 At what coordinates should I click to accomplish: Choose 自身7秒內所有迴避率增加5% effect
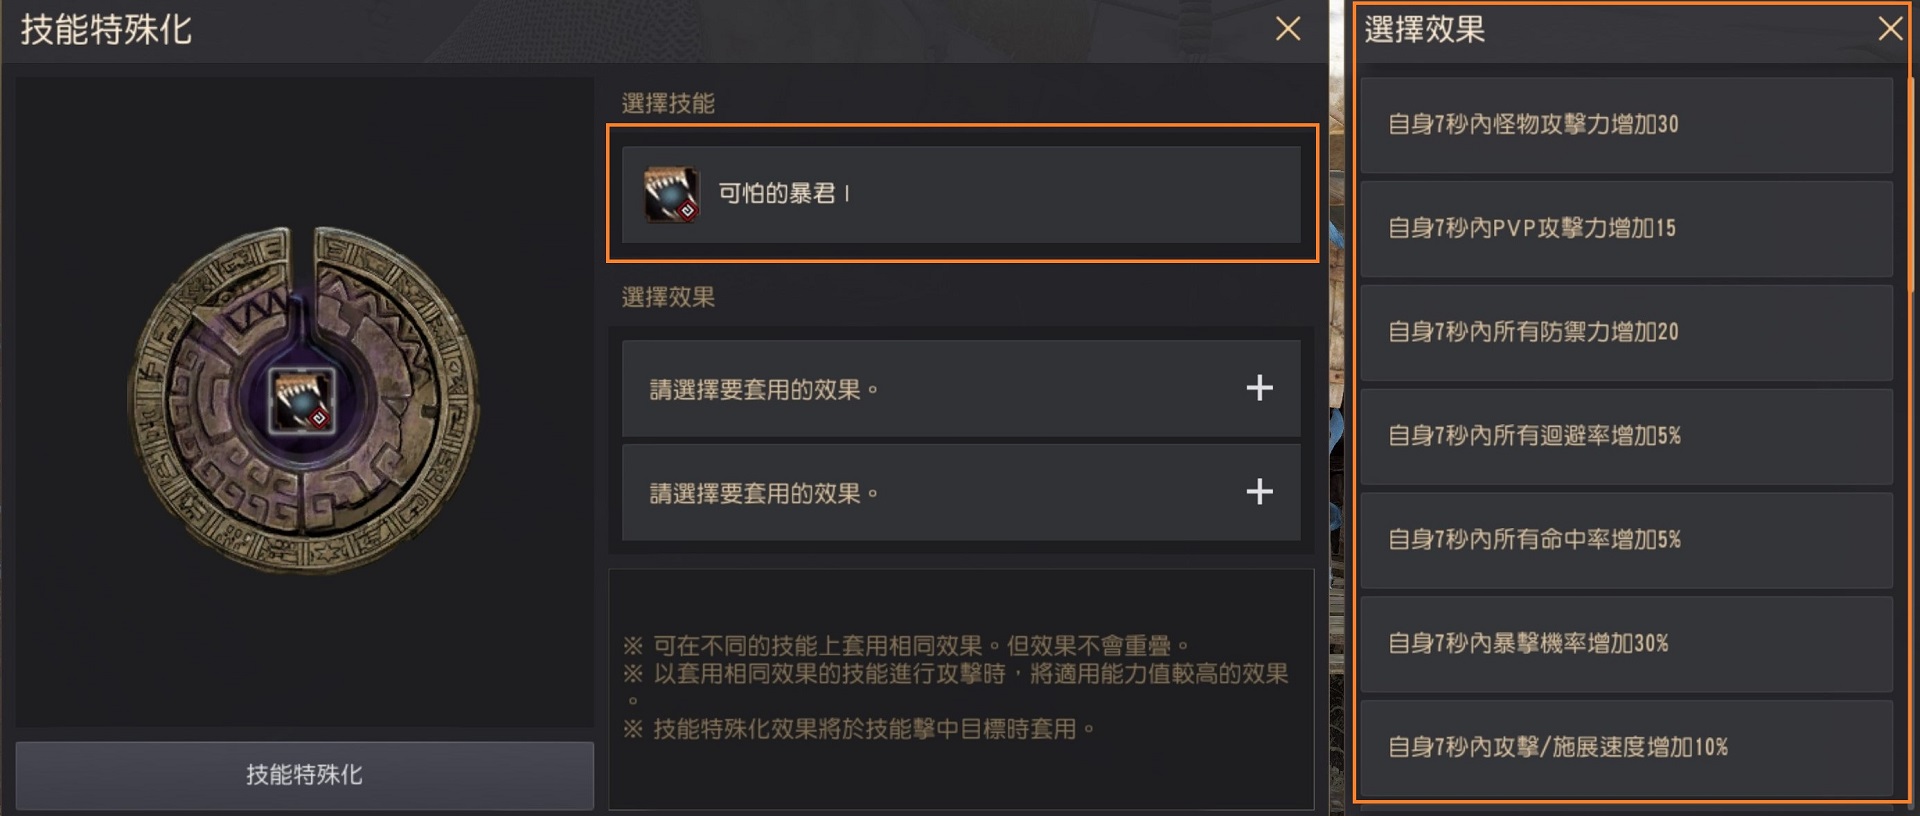tap(1626, 437)
